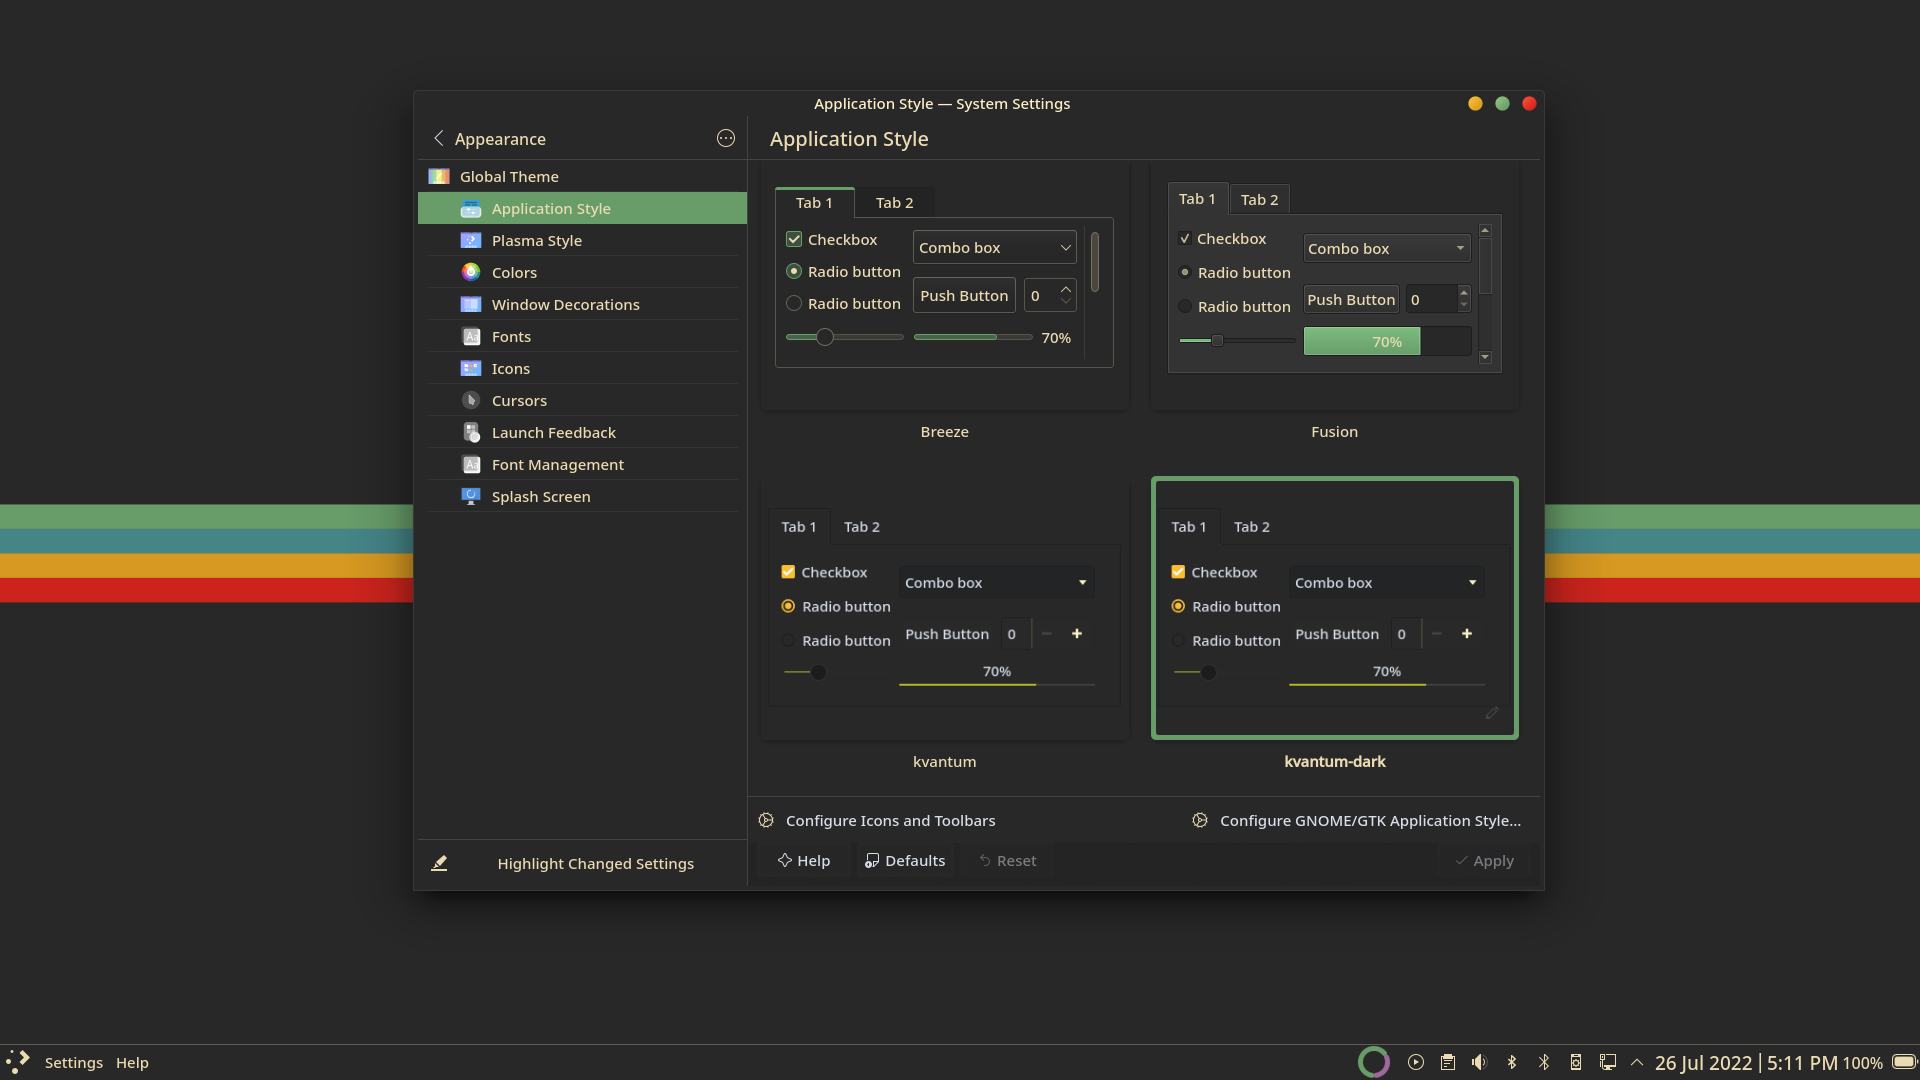Toggle the Breeze preview Checkbox

pyautogui.click(x=794, y=239)
